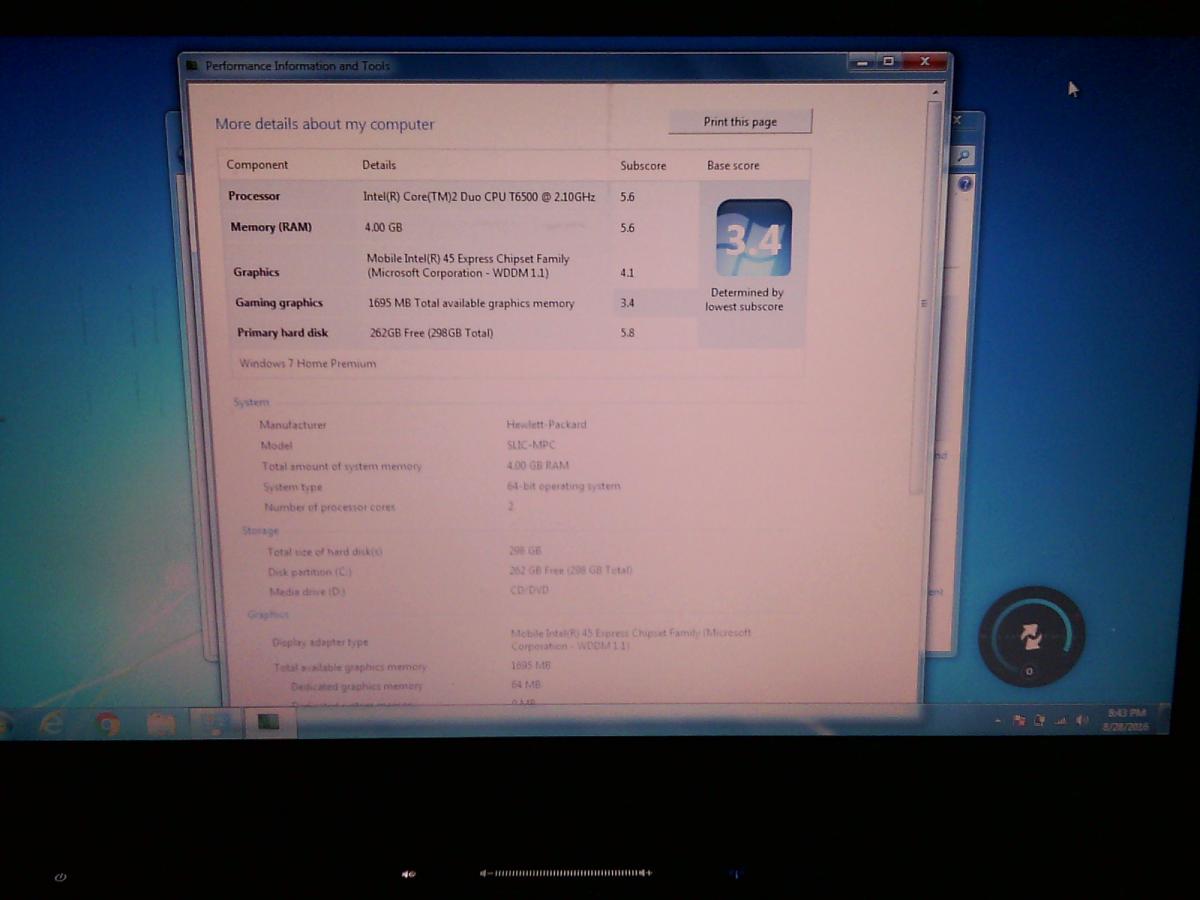
Task: Click the 3.4 base score badge
Action: pos(754,238)
